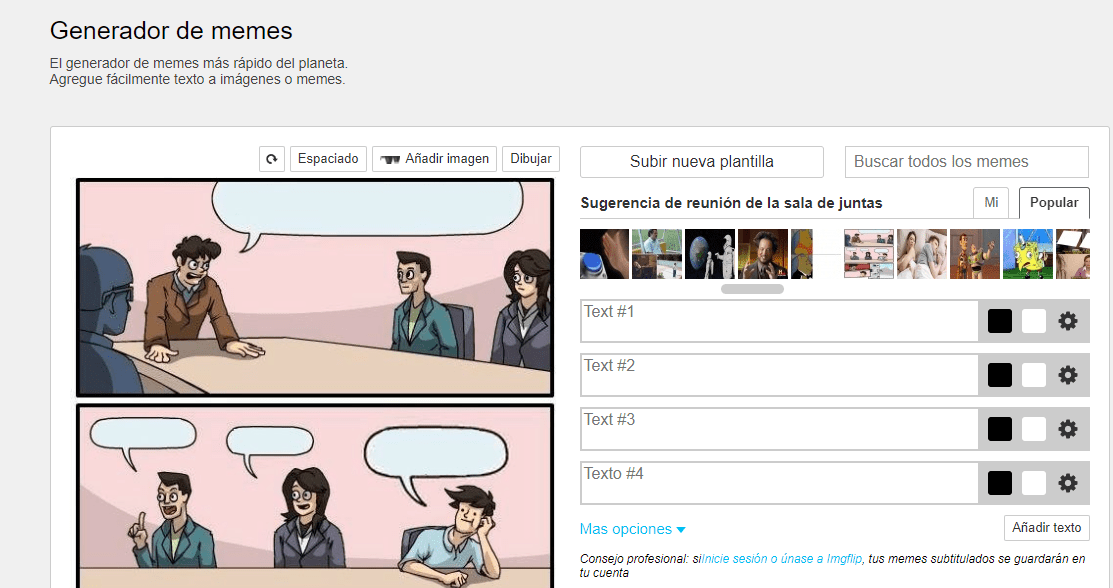Open settings gear for Text #2
Image resolution: width=1113 pixels, height=588 pixels.
point(1068,375)
